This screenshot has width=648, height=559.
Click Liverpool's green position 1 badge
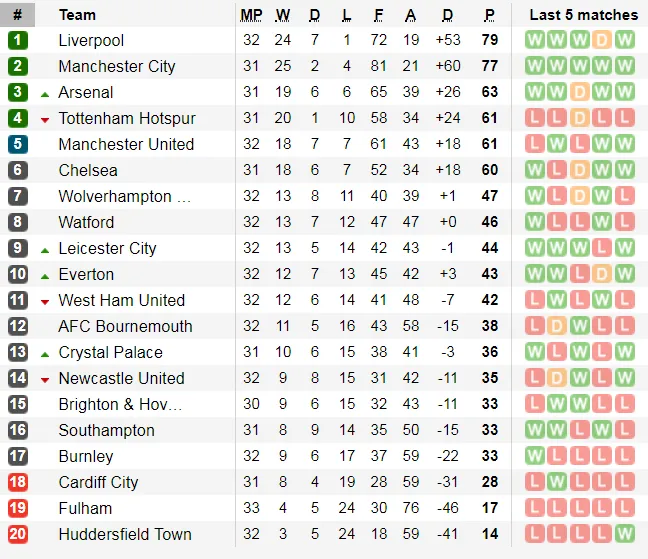[17, 41]
